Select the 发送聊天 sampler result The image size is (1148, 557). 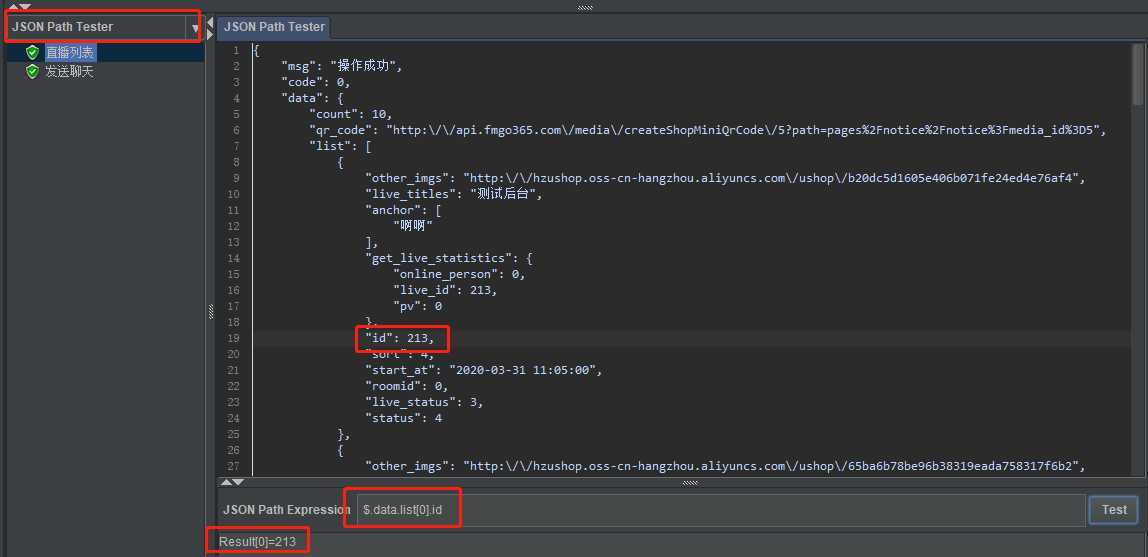tap(70, 72)
